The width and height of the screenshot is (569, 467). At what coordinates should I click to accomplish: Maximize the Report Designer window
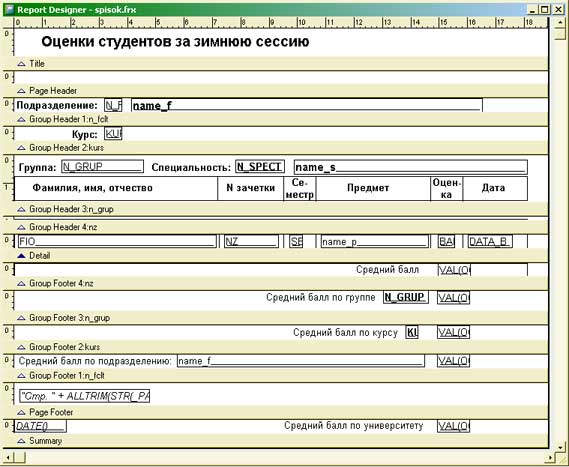click(544, 10)
